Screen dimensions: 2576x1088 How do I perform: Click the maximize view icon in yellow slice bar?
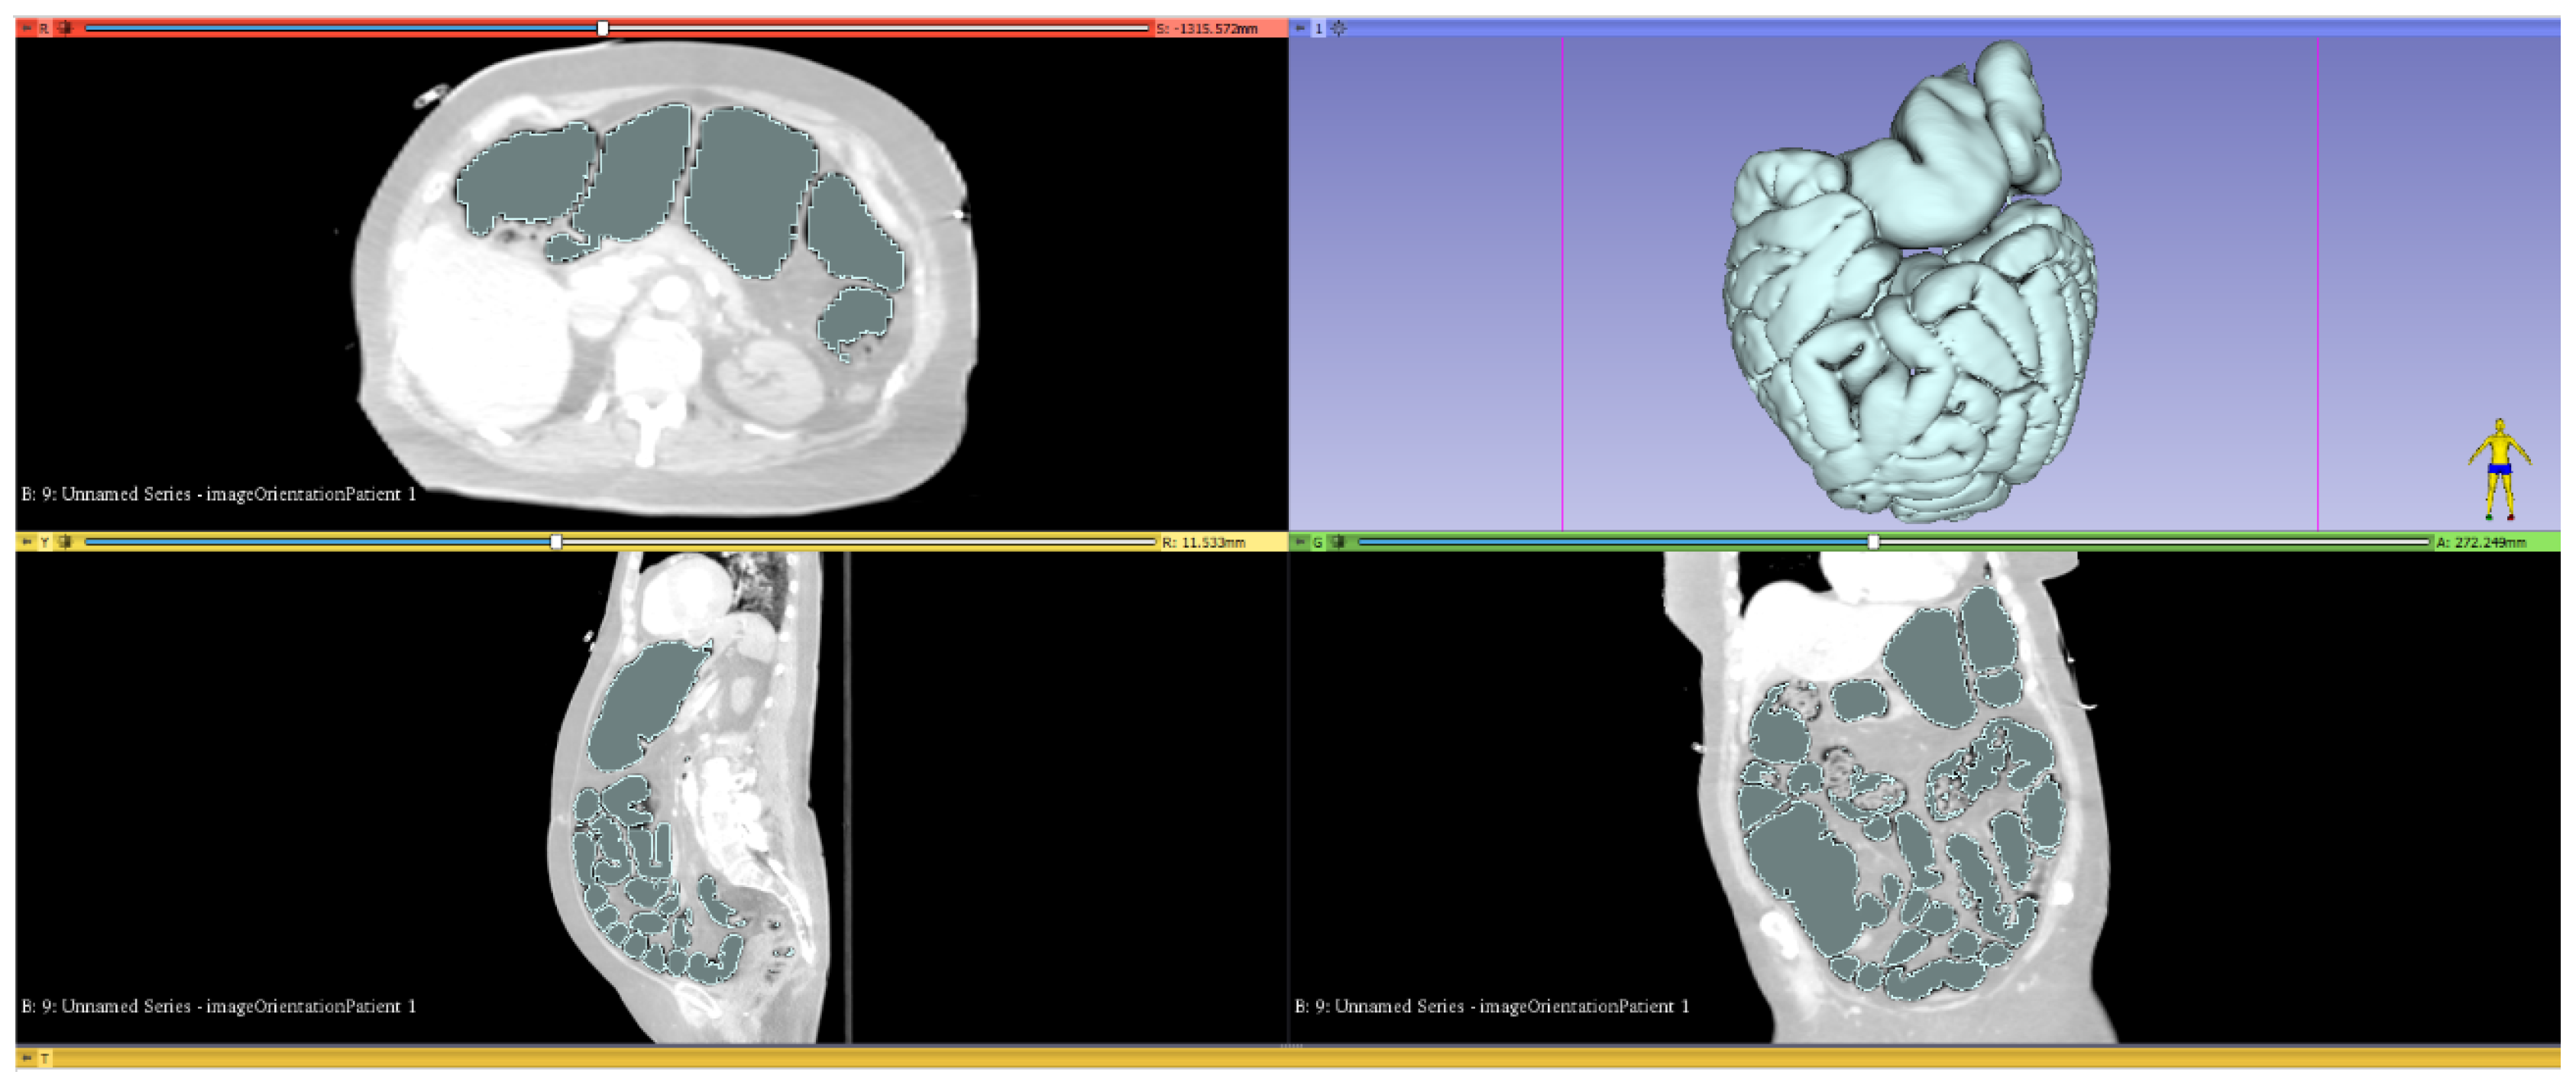click(x=65, y=542)
